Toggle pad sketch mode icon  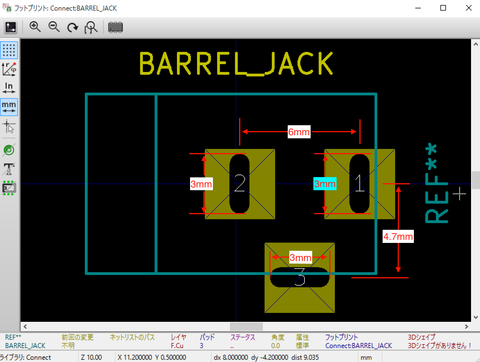pyautogui.click(x=9, y=150)
